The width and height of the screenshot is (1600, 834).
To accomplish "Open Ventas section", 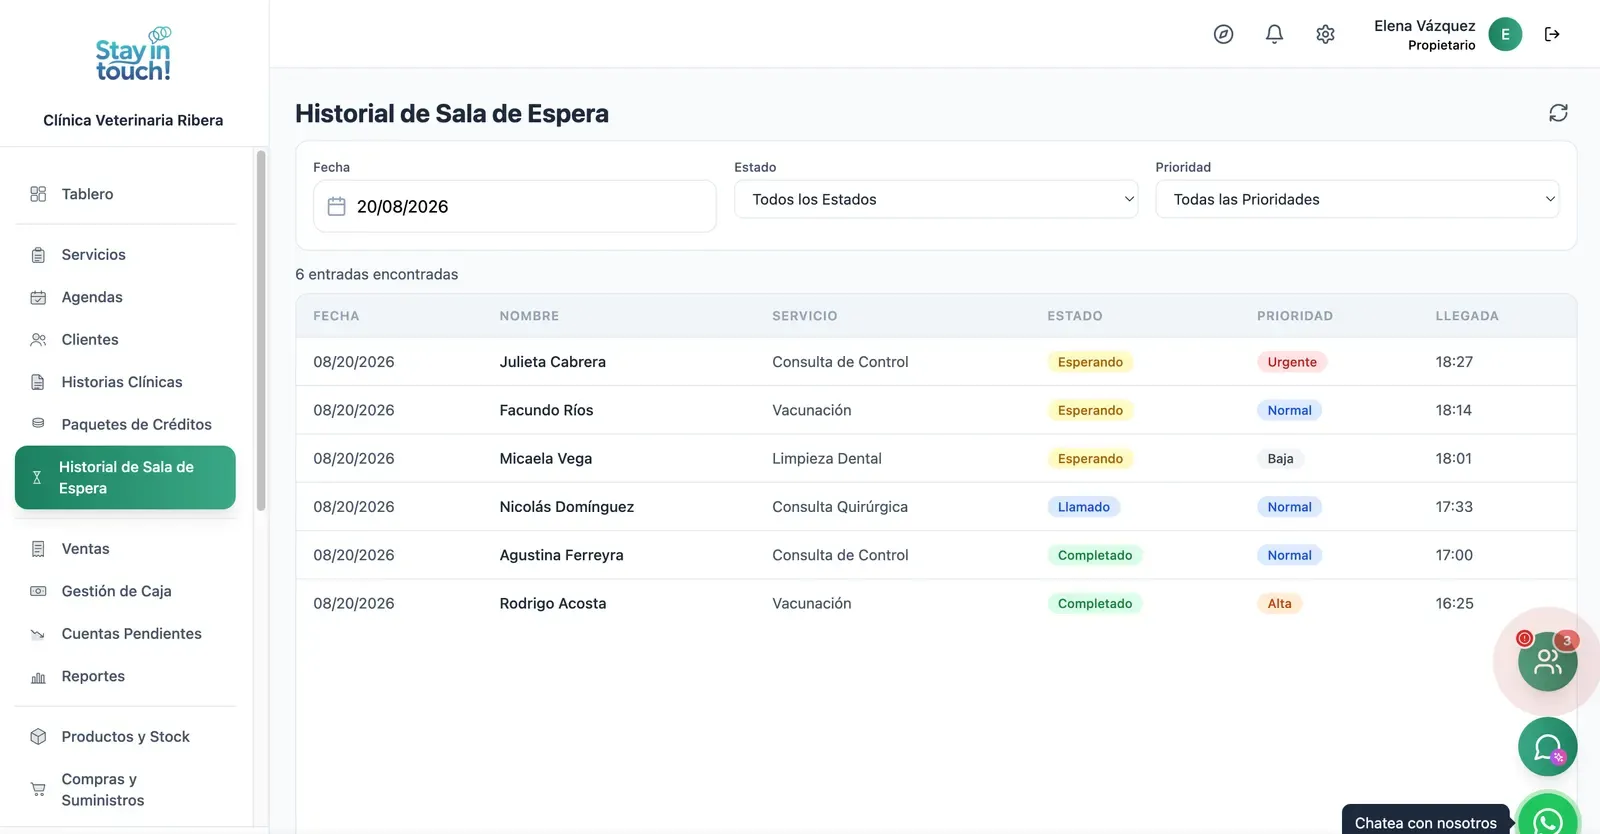I will (x=125, y=549).
